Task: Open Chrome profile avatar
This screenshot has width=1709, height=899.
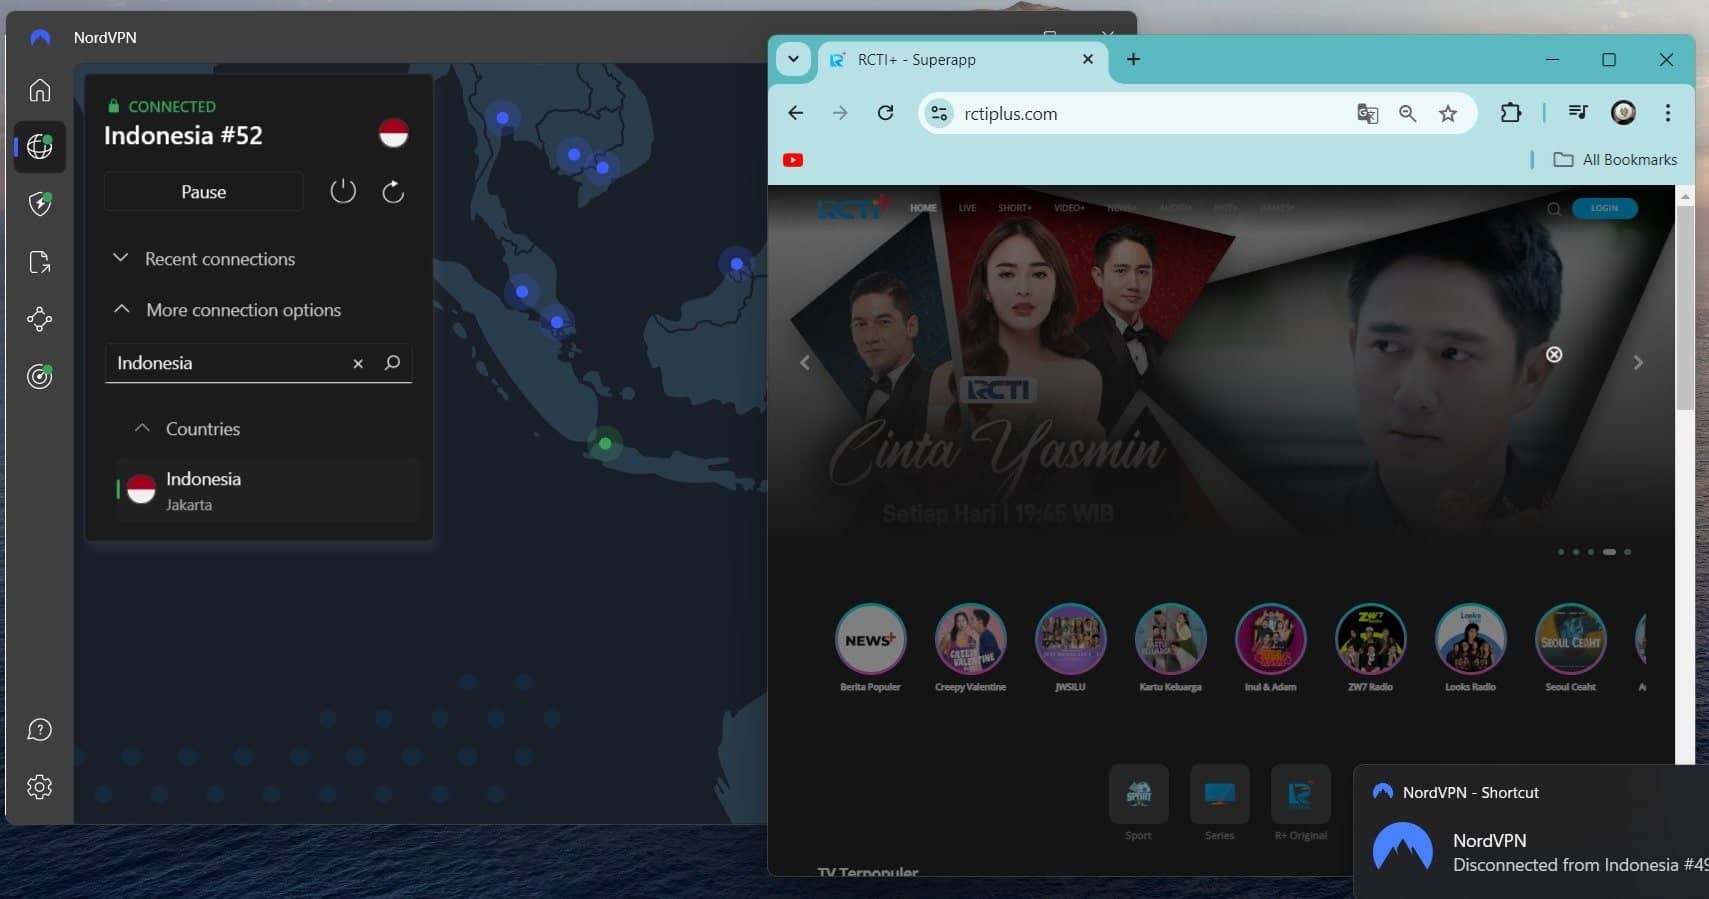Action: [x=1623, y=113]
